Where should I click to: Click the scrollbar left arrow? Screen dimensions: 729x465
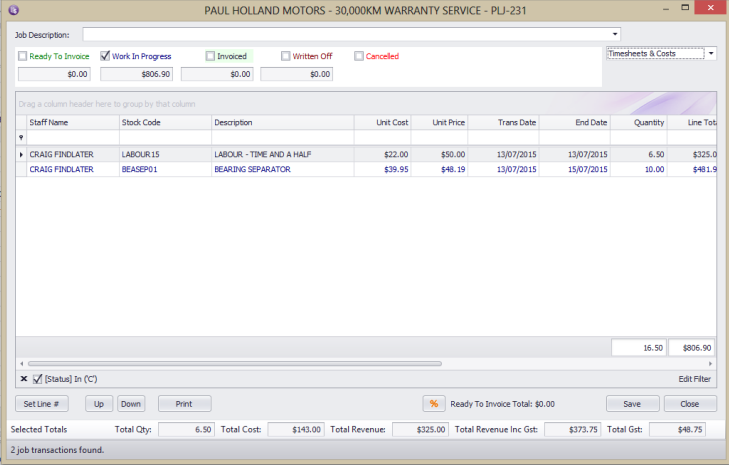tap(21, 364)
